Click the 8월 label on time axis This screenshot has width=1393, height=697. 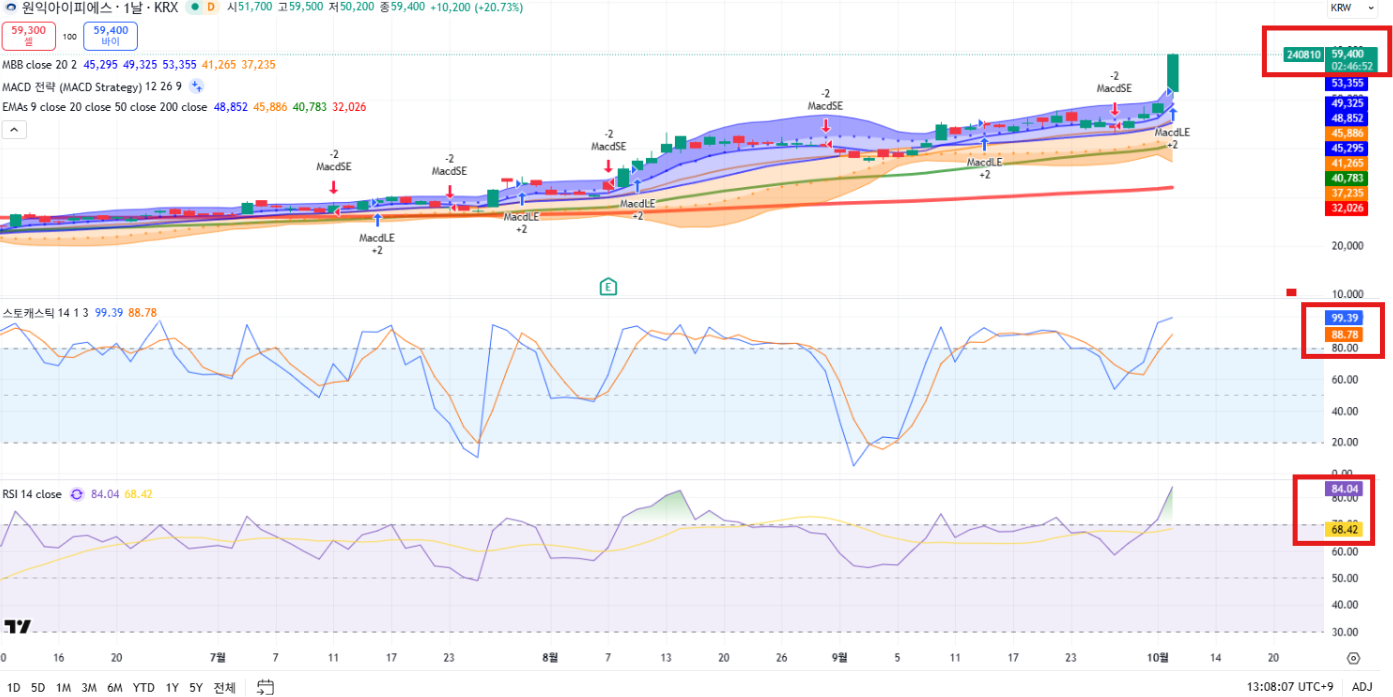pyautogui.click(x=550, y=657)
